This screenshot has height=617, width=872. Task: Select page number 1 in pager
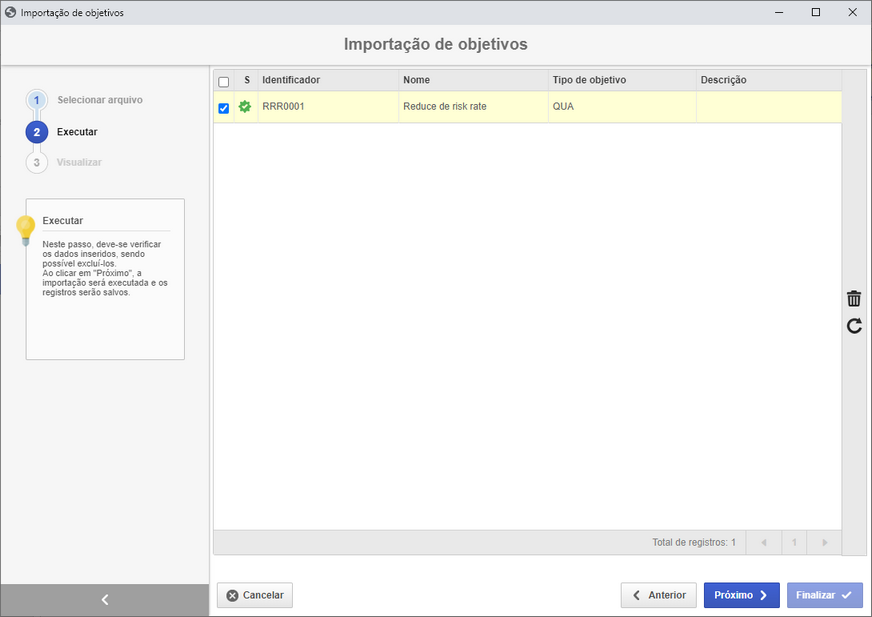794,542
